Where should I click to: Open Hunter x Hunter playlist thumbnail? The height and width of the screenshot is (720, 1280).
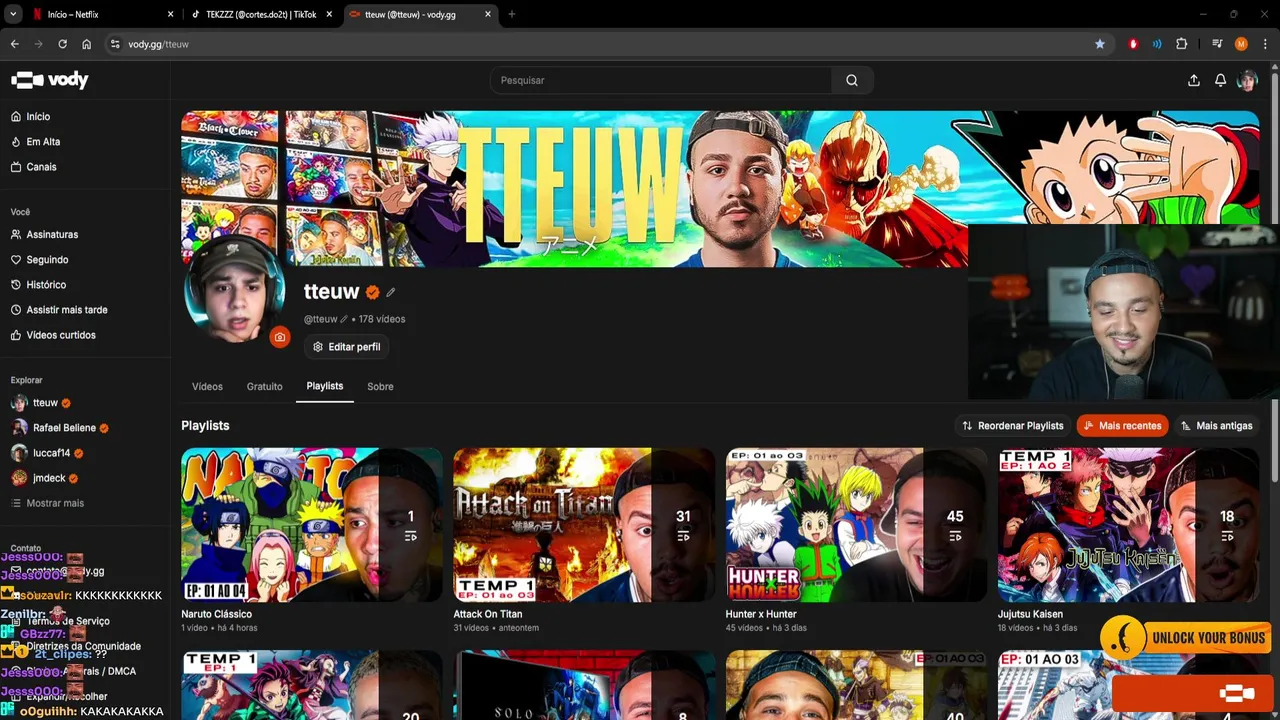856,525
